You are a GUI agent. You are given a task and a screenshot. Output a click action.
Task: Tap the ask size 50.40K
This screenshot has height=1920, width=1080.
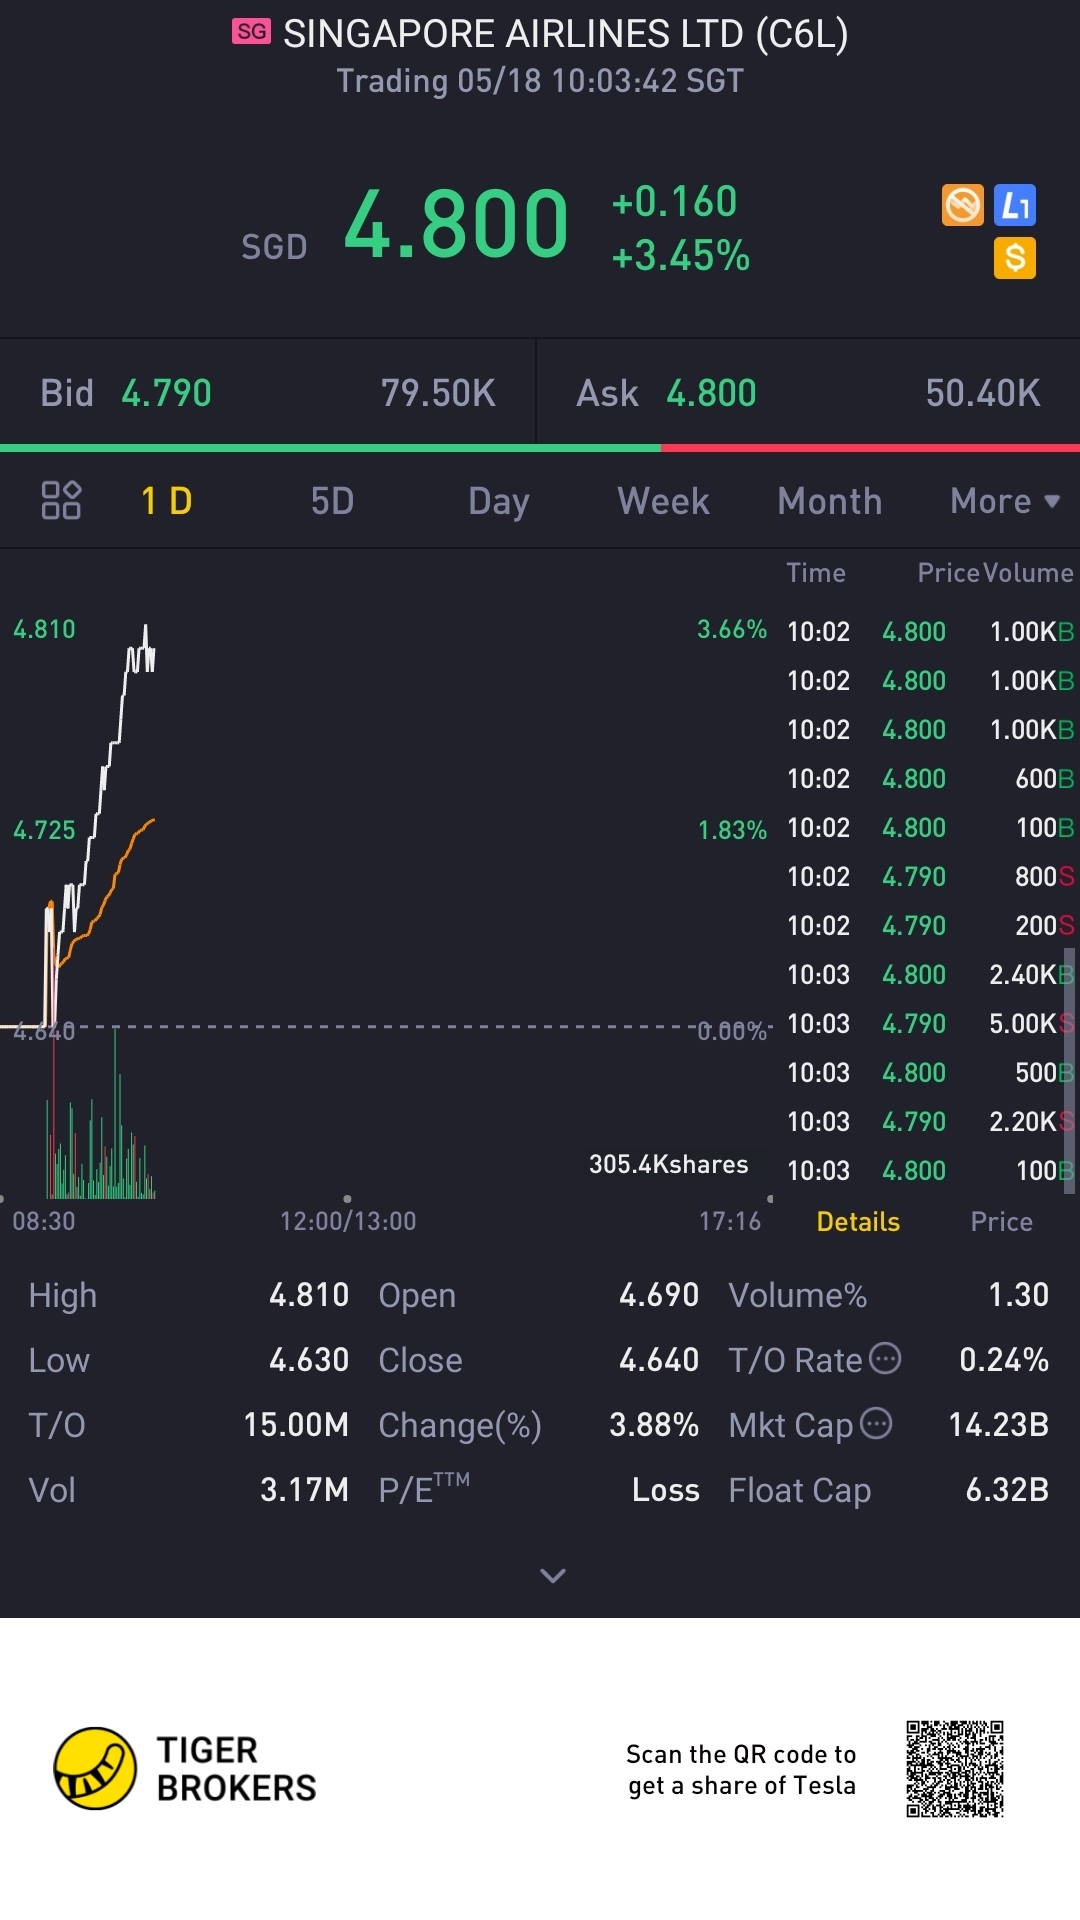point(983,393)
